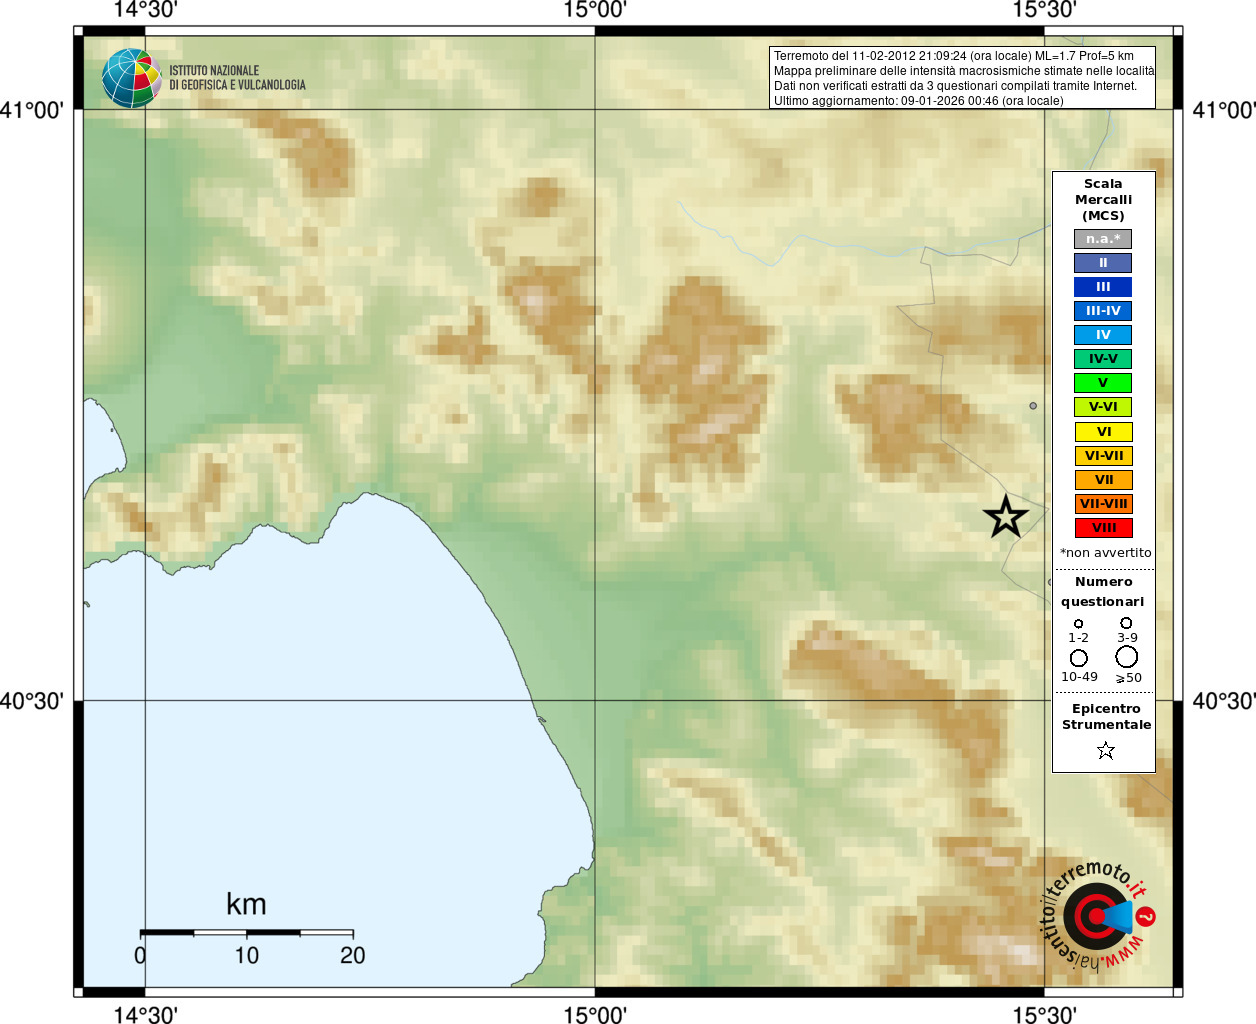This screenshot has width=1256, height=1024.
Task: Click the top 14°30' longitude label
Action: [146, 10]
